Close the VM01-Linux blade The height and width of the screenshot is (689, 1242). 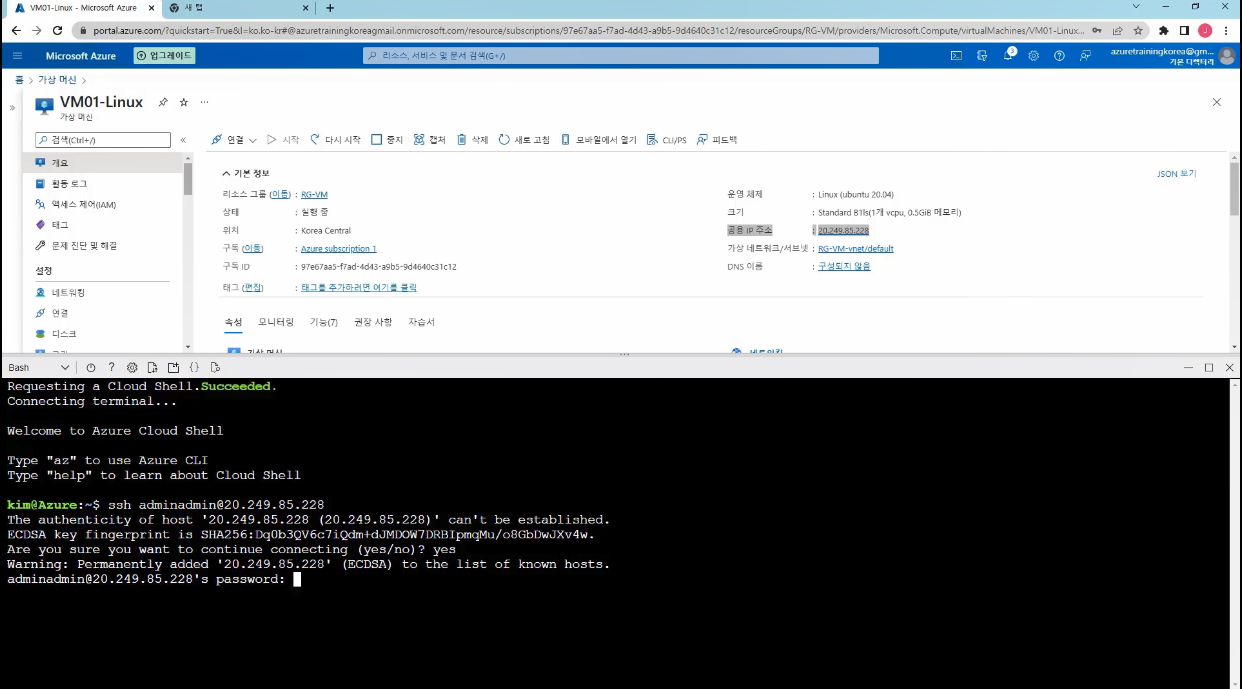[x=1217, y=102]
